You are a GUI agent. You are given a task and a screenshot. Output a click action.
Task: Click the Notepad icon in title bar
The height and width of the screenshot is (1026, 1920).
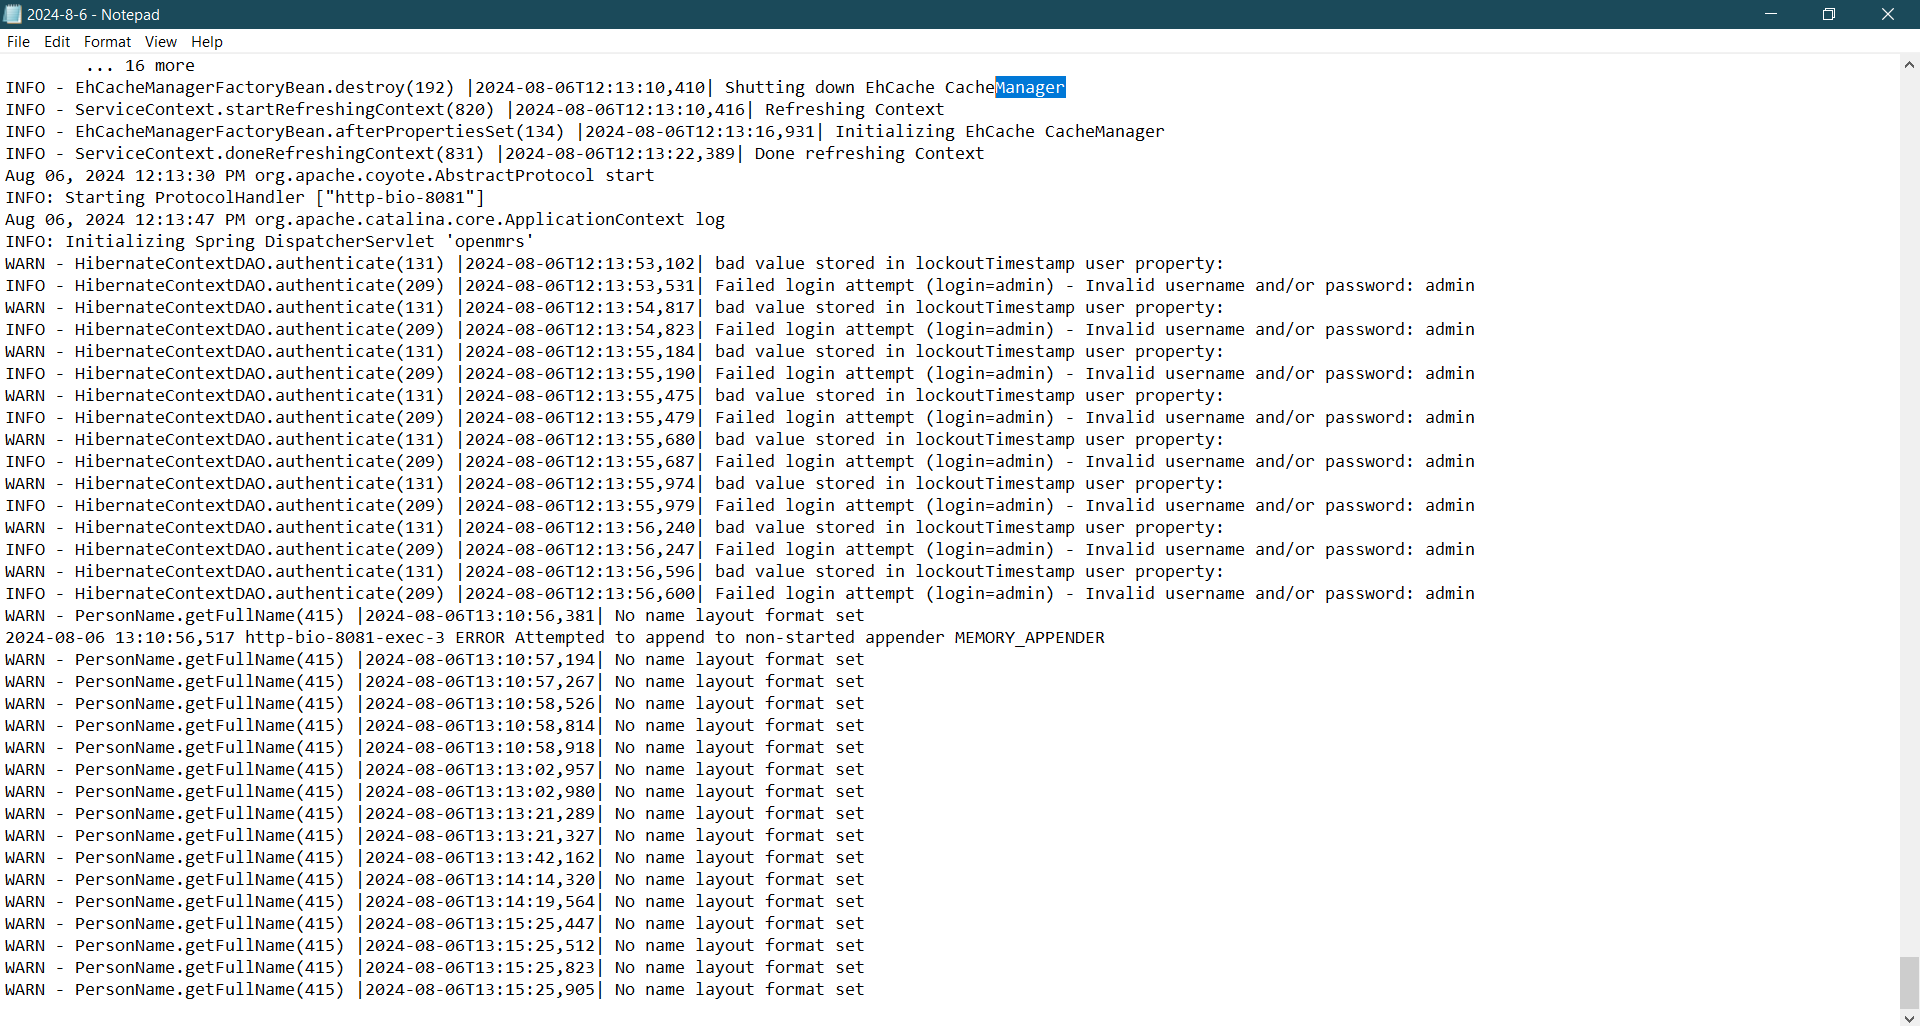pyautogui.click(x=13, y=14)
